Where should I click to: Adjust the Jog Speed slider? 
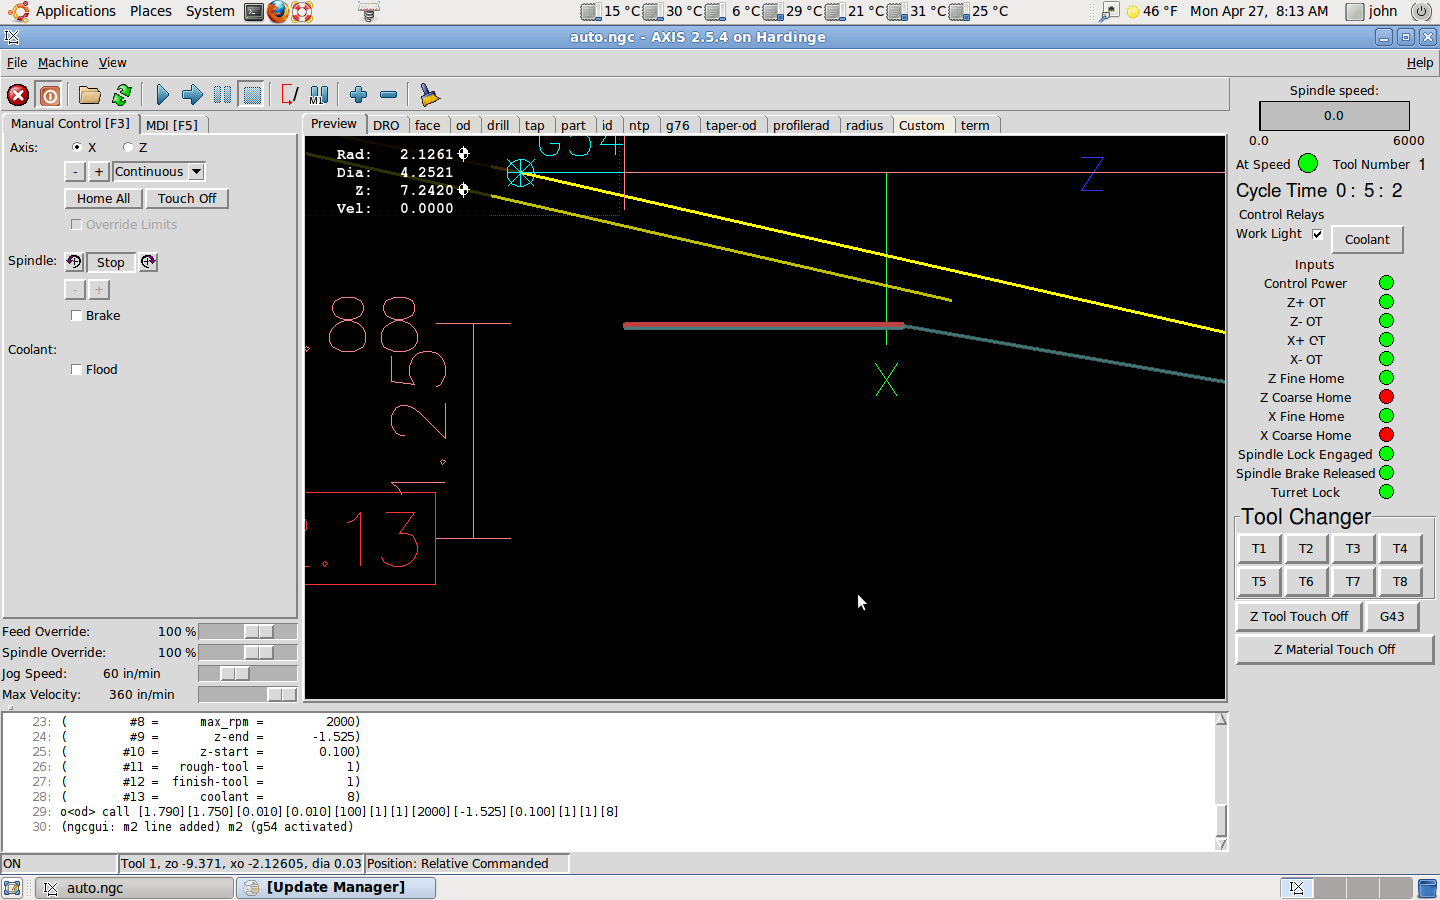tap(235, 674)
